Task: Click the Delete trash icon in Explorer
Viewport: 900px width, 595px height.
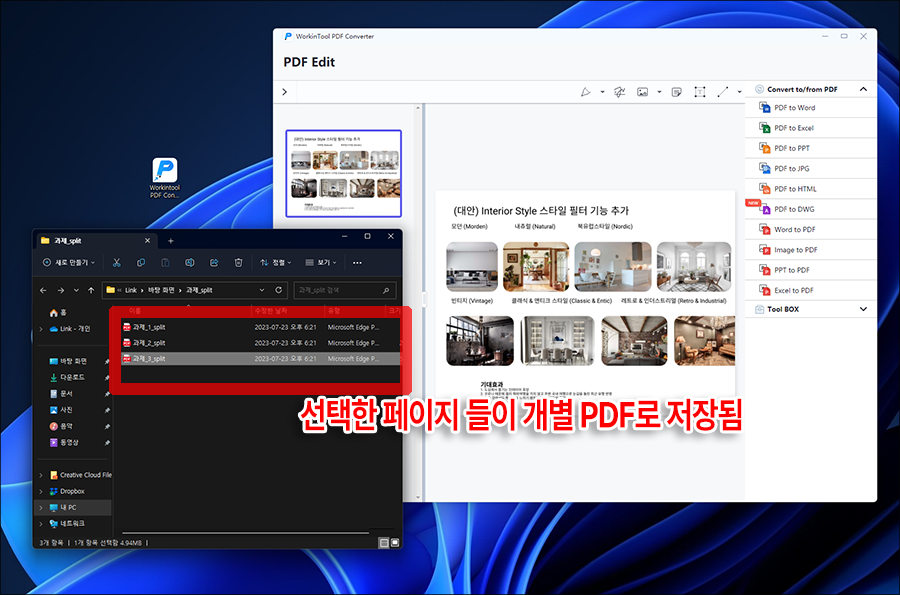Action: click(238, 262)
